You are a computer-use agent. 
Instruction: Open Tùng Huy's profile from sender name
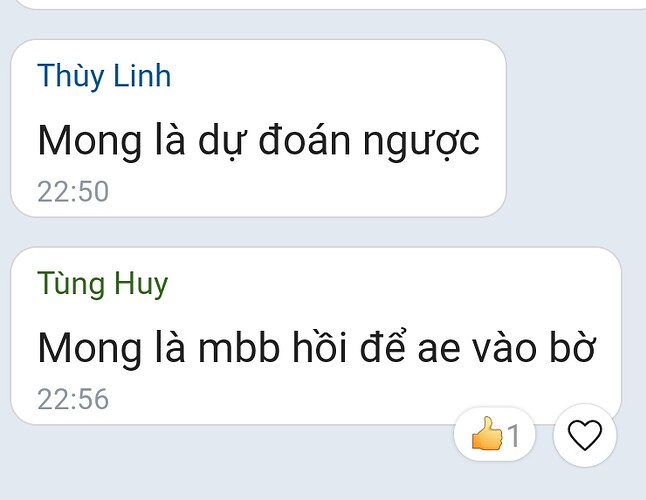[x=103, y=284]
